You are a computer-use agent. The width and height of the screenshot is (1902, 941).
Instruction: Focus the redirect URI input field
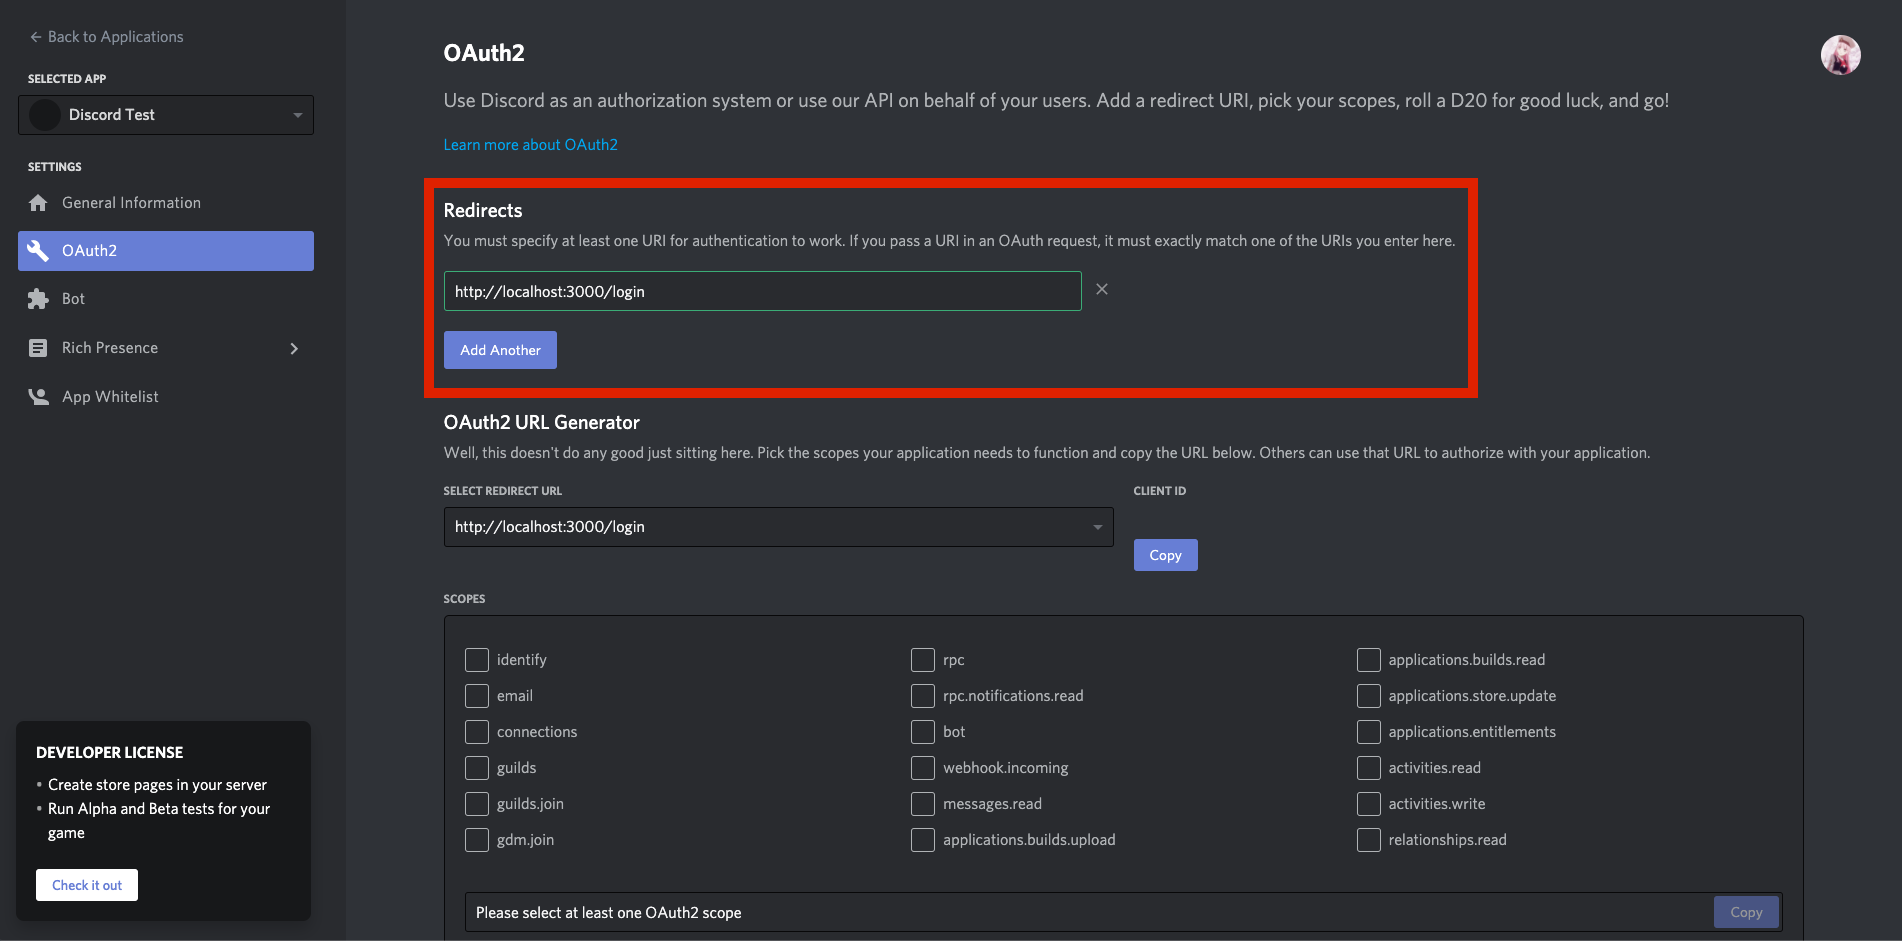pyautogui.click(x=762, y=291)
